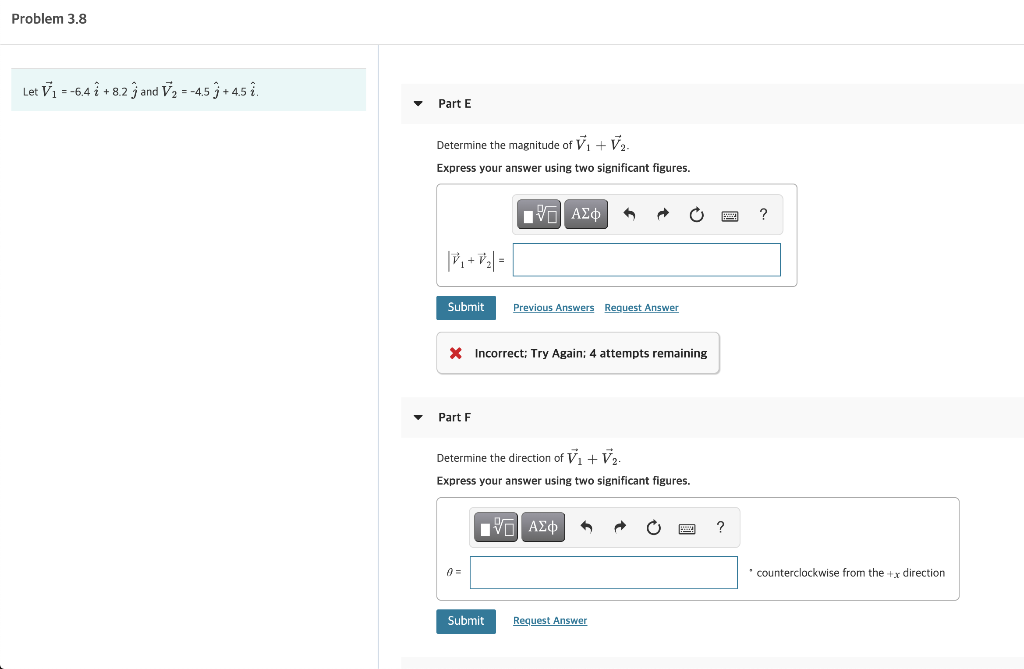This screenshot has width=1024, height=669.
Task: Reset the Part F answer with refresh icon
Action: tap(653, 527)
